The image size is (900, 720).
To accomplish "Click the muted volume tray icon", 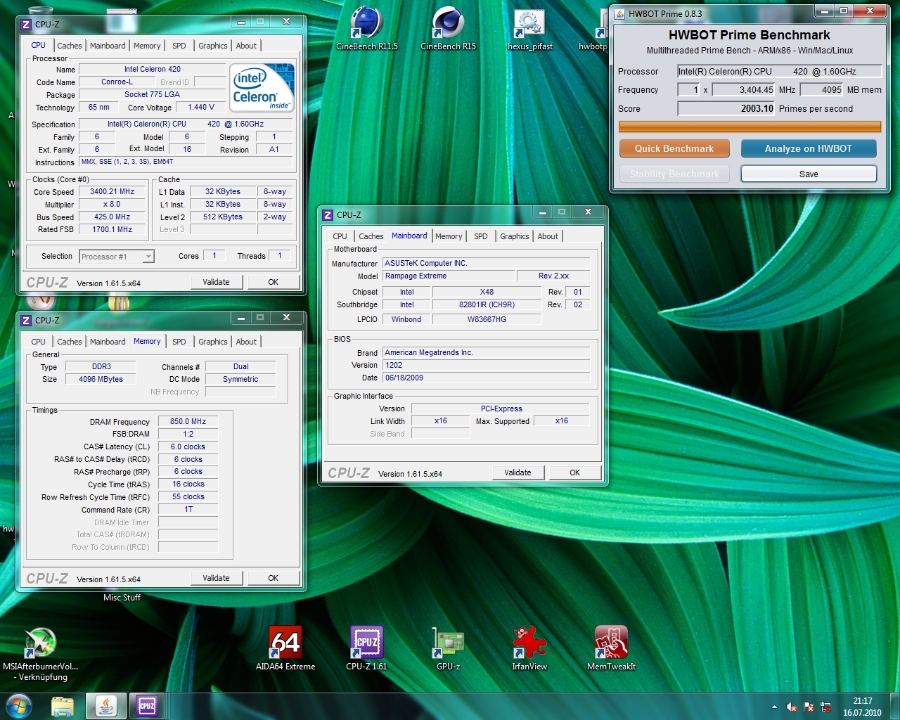I will (792, 707).
